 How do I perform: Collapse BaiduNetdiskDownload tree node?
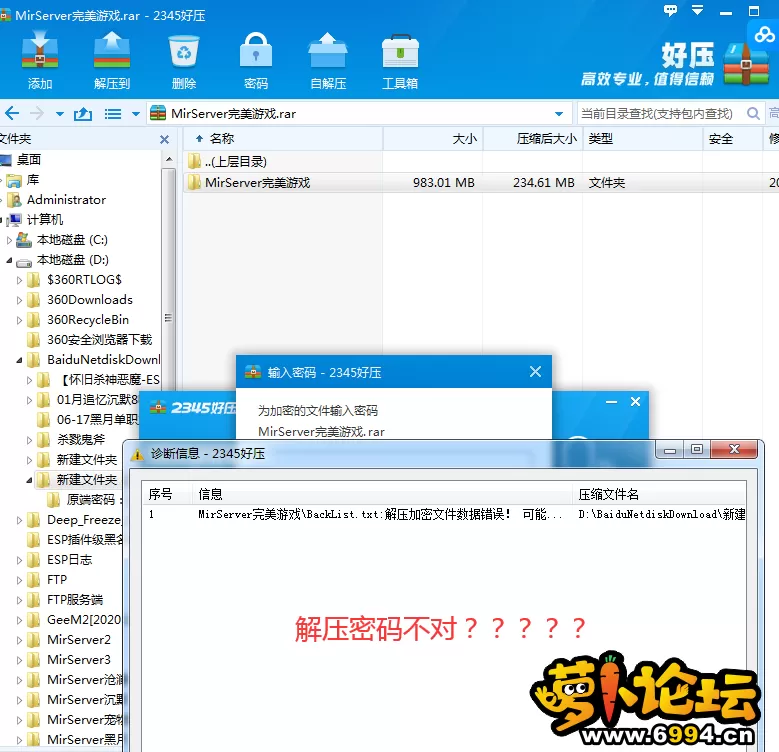(19, 360)
